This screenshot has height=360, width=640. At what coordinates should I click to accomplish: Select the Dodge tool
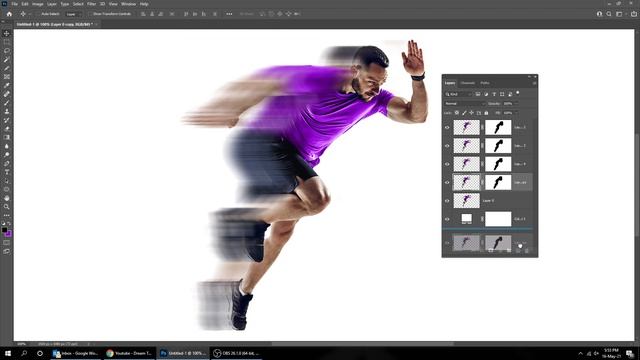point(7,155)
